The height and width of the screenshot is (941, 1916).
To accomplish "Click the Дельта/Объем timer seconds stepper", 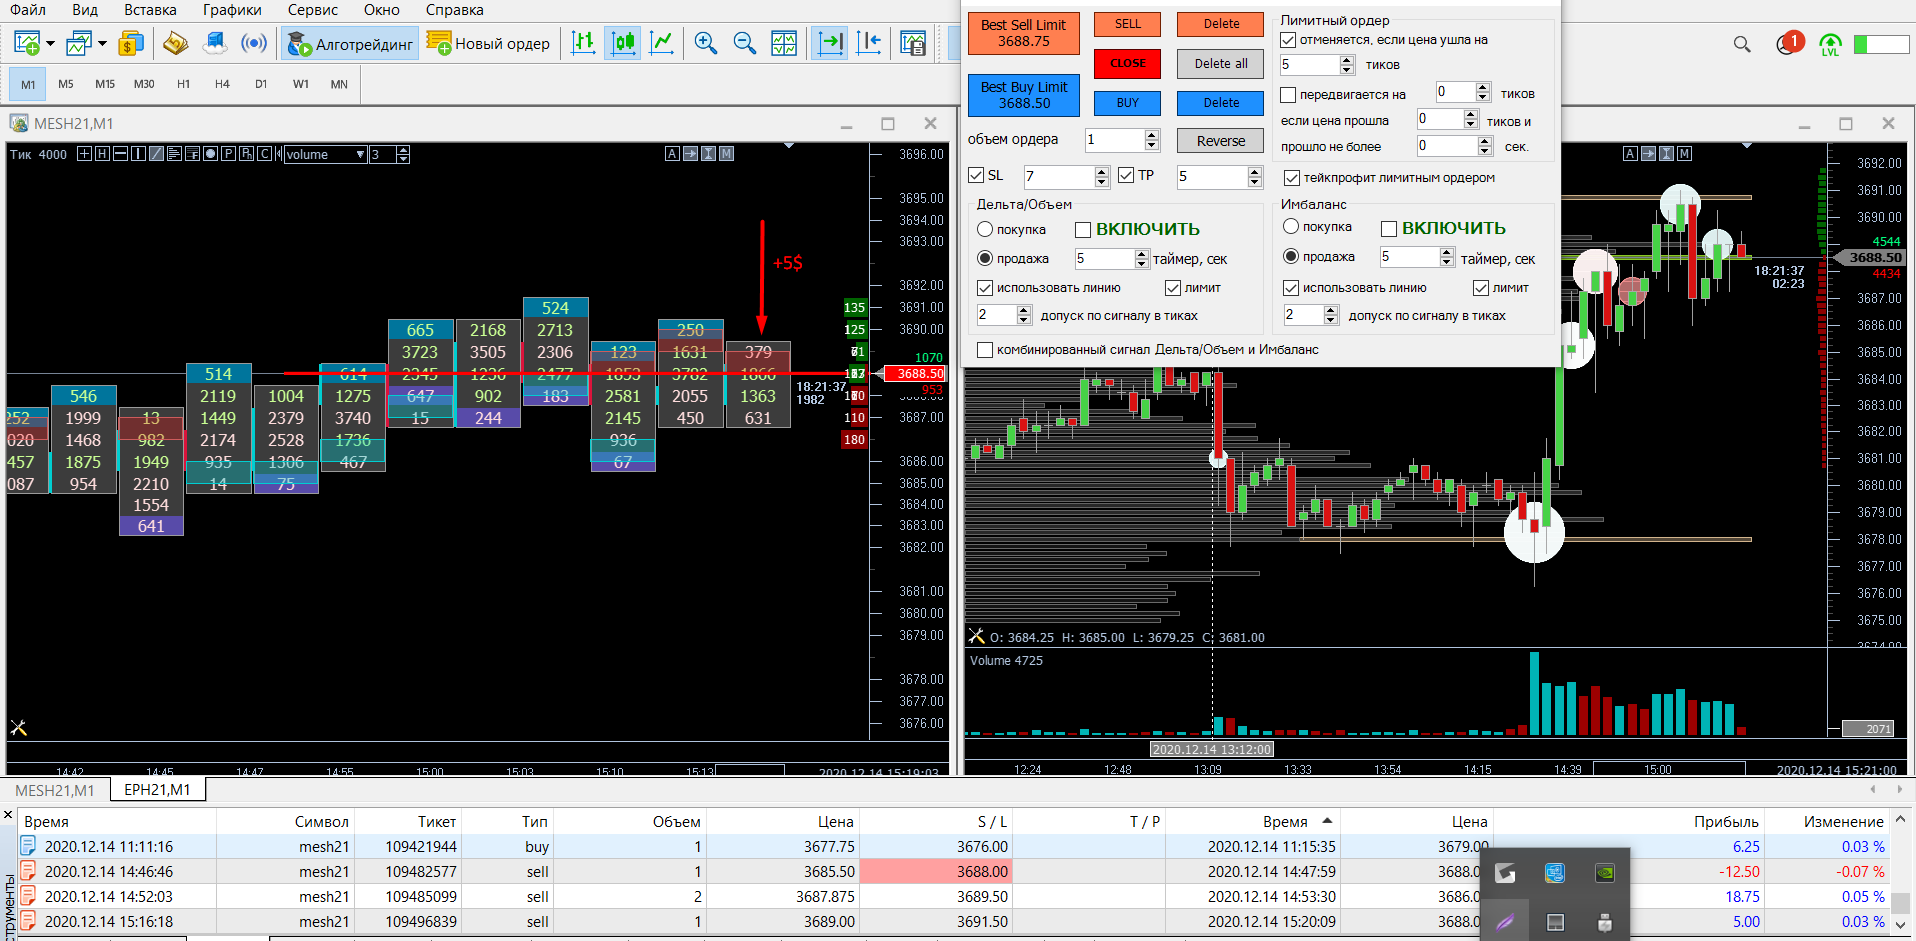I will tap(1142, 259).
